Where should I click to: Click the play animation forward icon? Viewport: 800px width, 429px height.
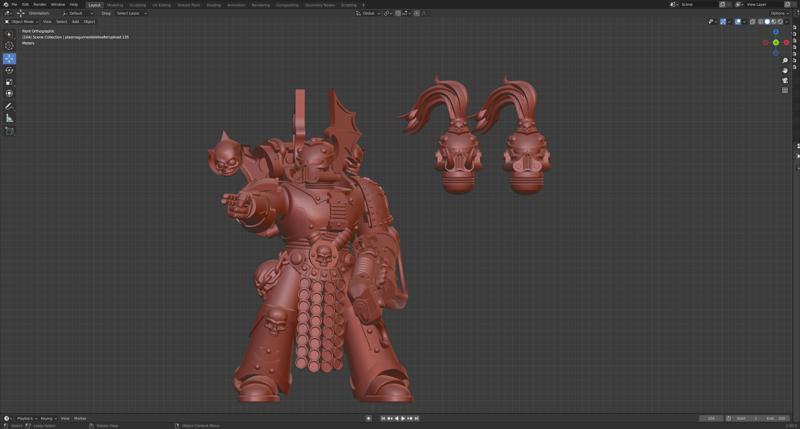pos(403,418)
